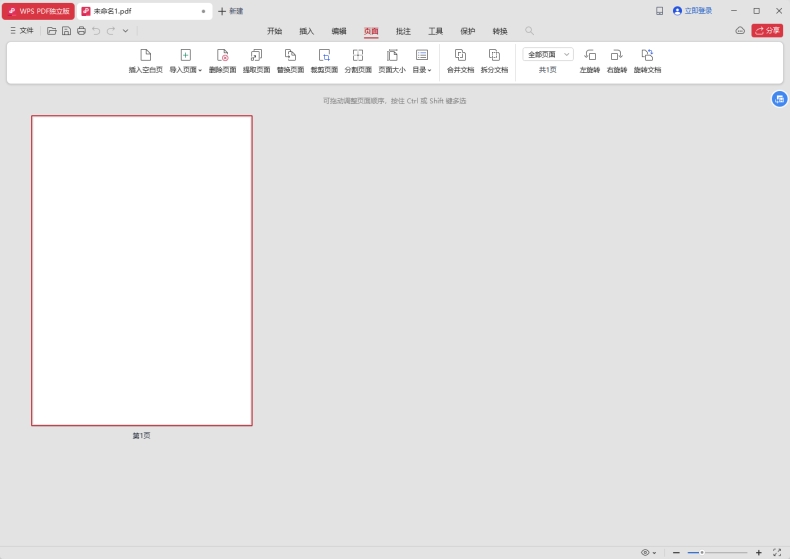Click the 立即登录 (Login now) link
The height and width of the screenshot is (559, 790).
coord(692,11)
